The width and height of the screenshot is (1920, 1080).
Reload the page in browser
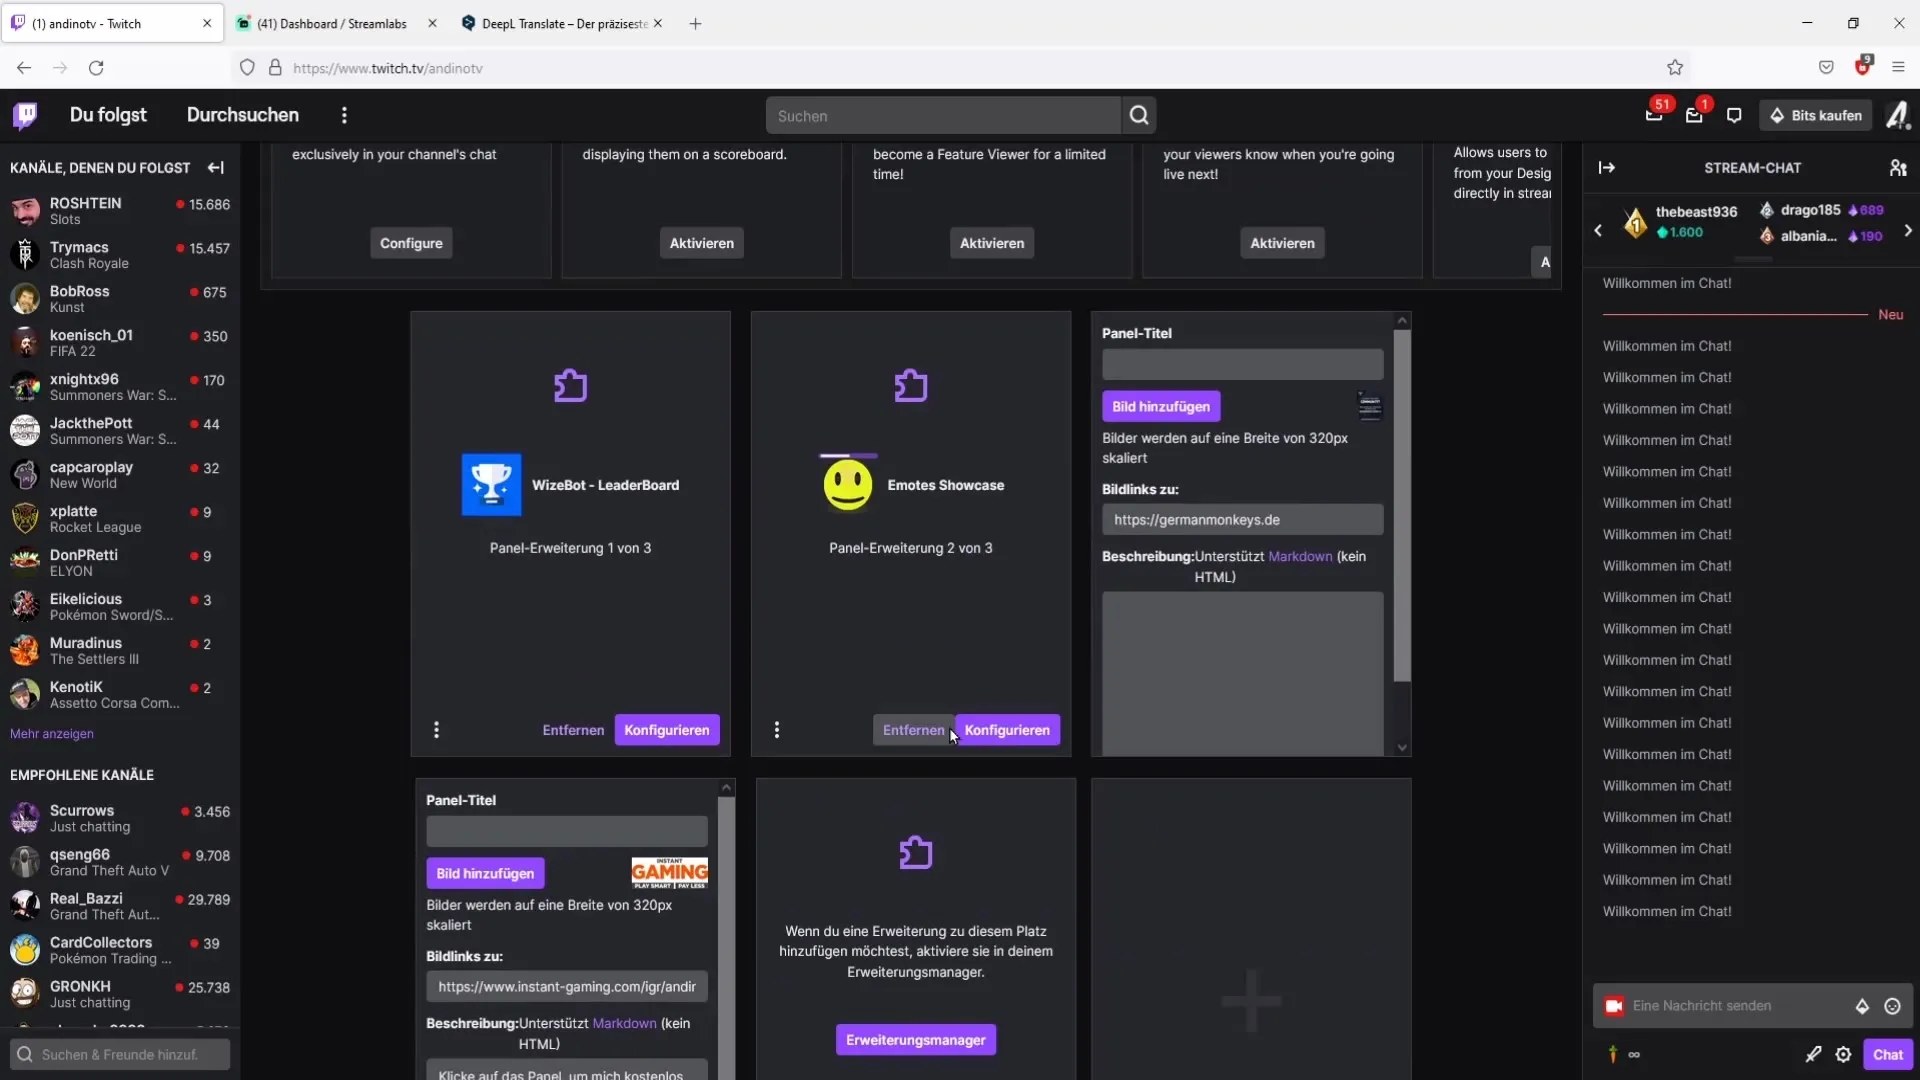[x=96, y=68]
